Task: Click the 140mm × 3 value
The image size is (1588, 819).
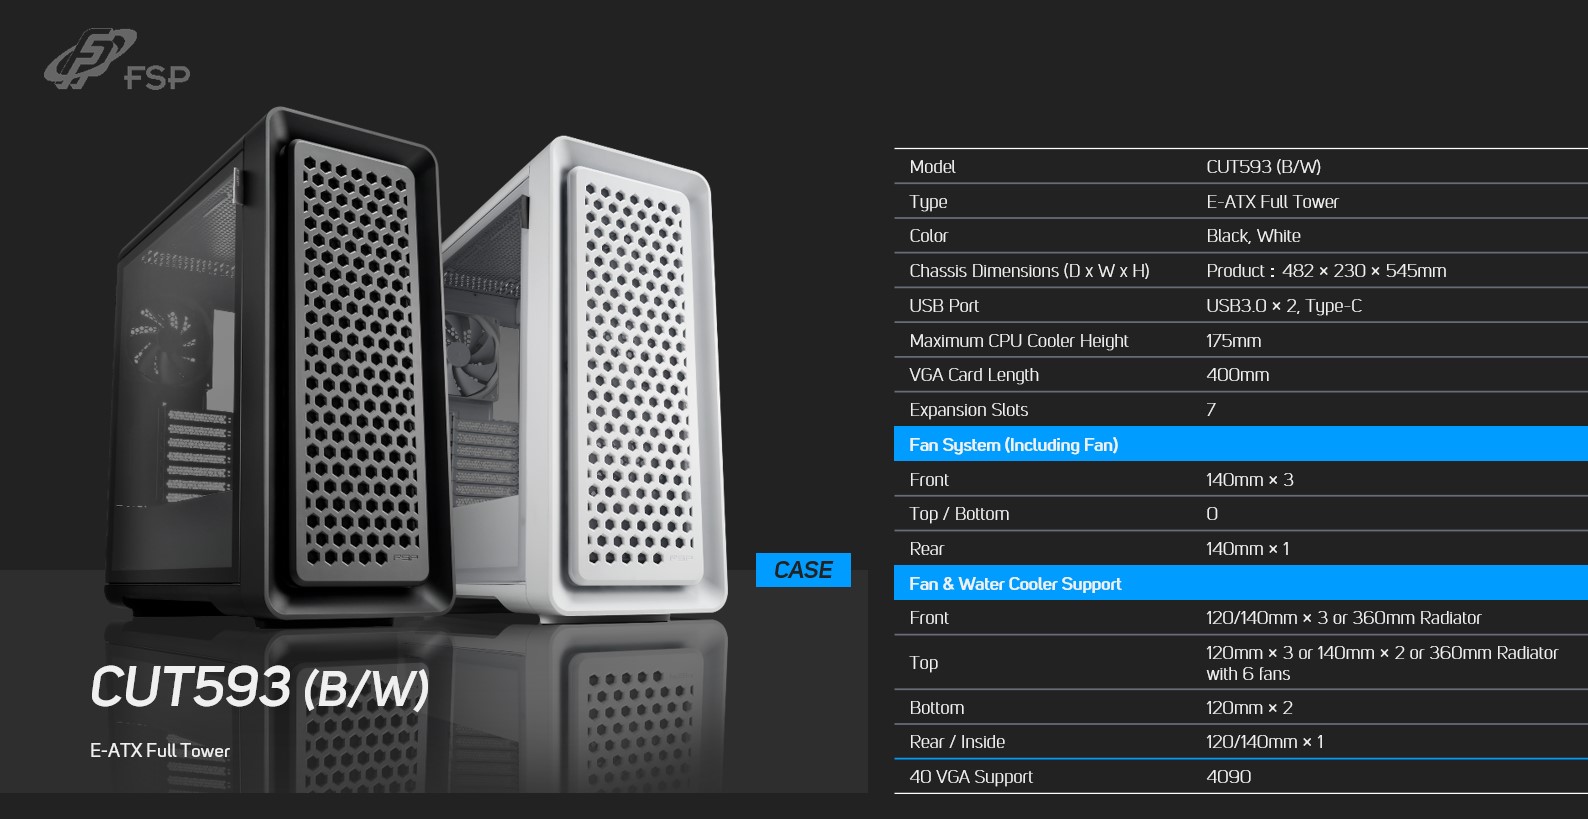Action: [1249, 480]
